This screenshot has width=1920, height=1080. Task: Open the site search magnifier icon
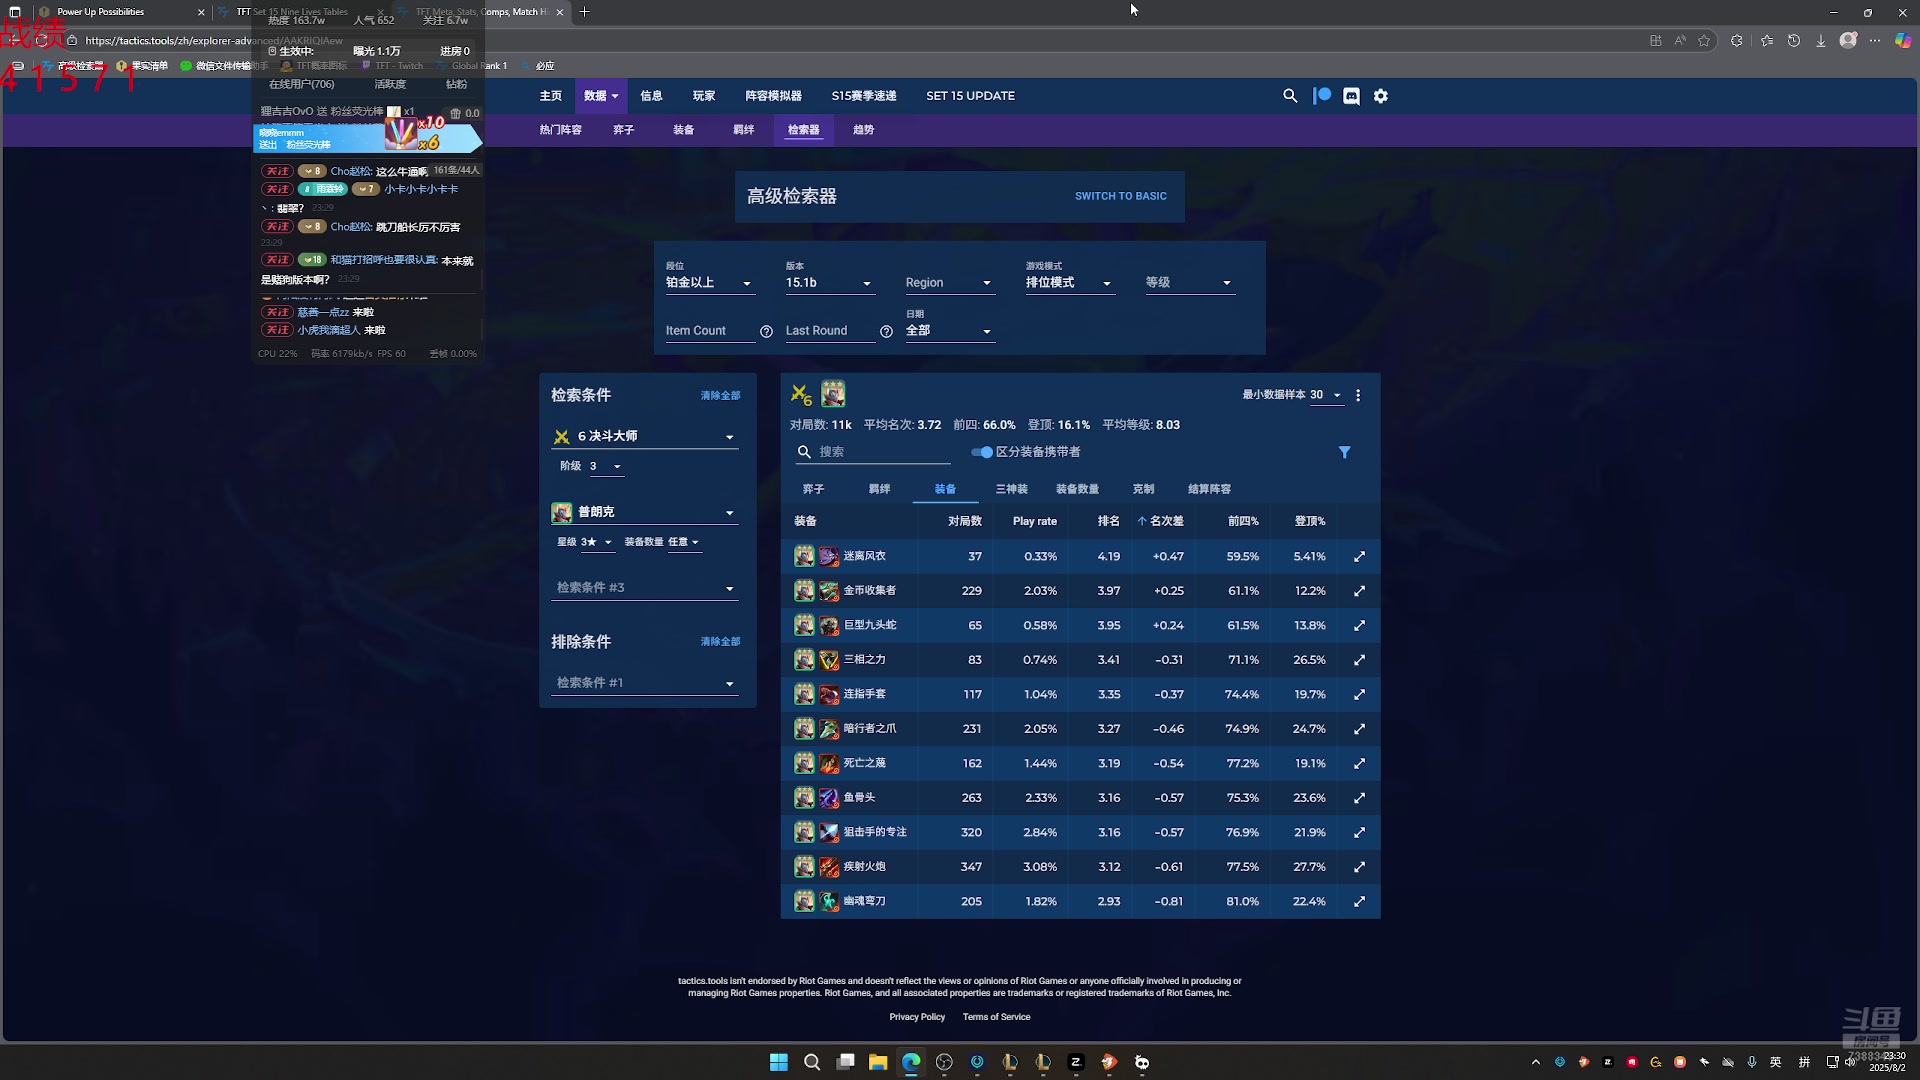1290,96
